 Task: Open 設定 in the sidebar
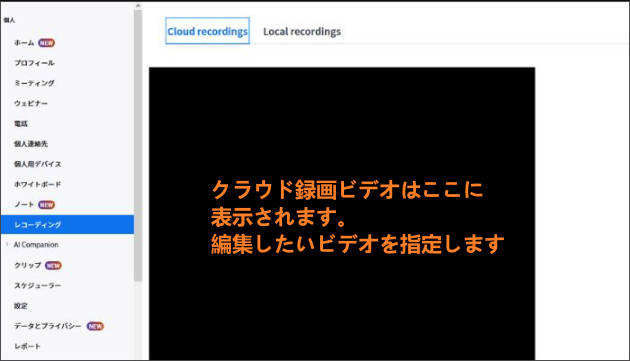(20, 306)
